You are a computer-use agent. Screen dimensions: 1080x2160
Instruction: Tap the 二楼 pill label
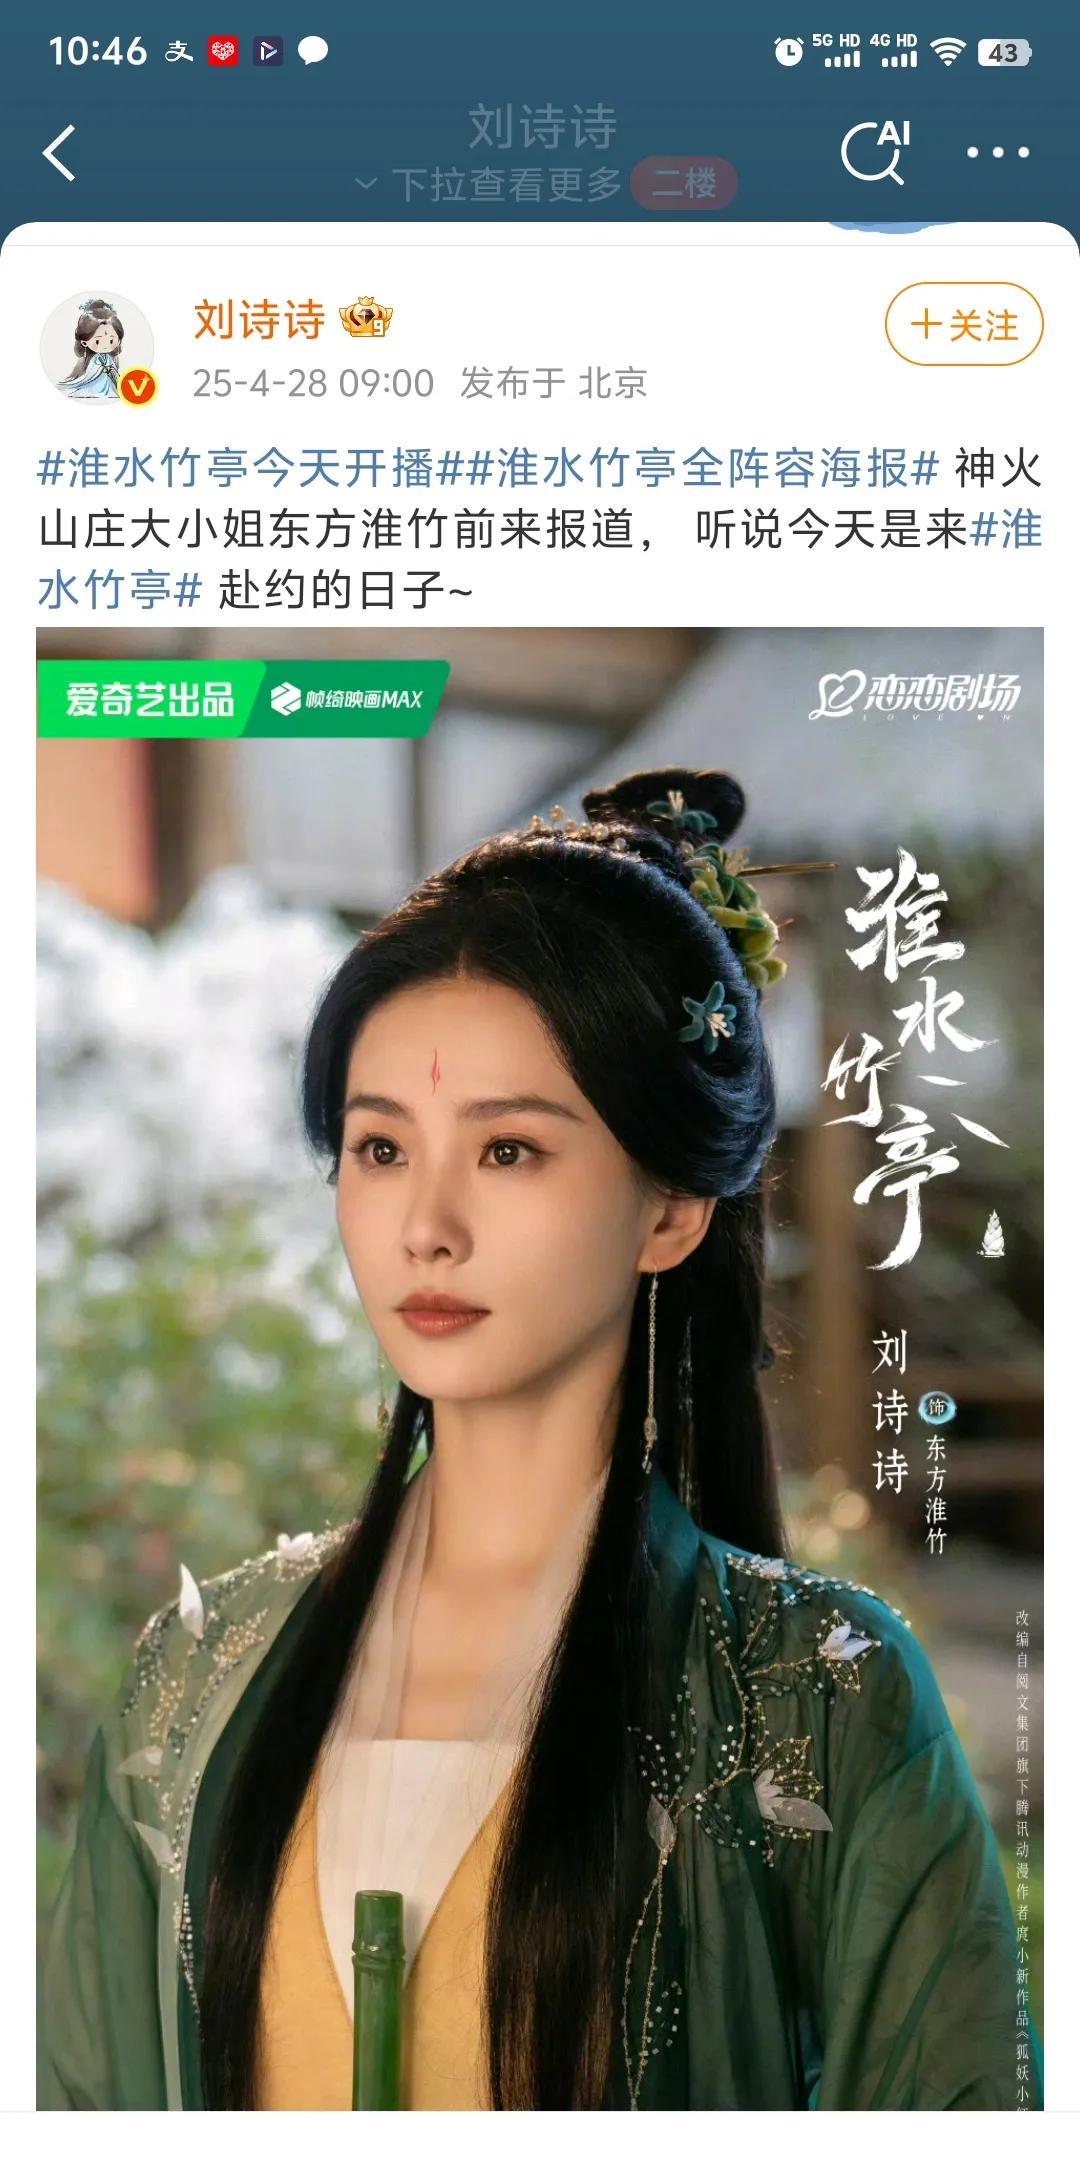point(684,183)
